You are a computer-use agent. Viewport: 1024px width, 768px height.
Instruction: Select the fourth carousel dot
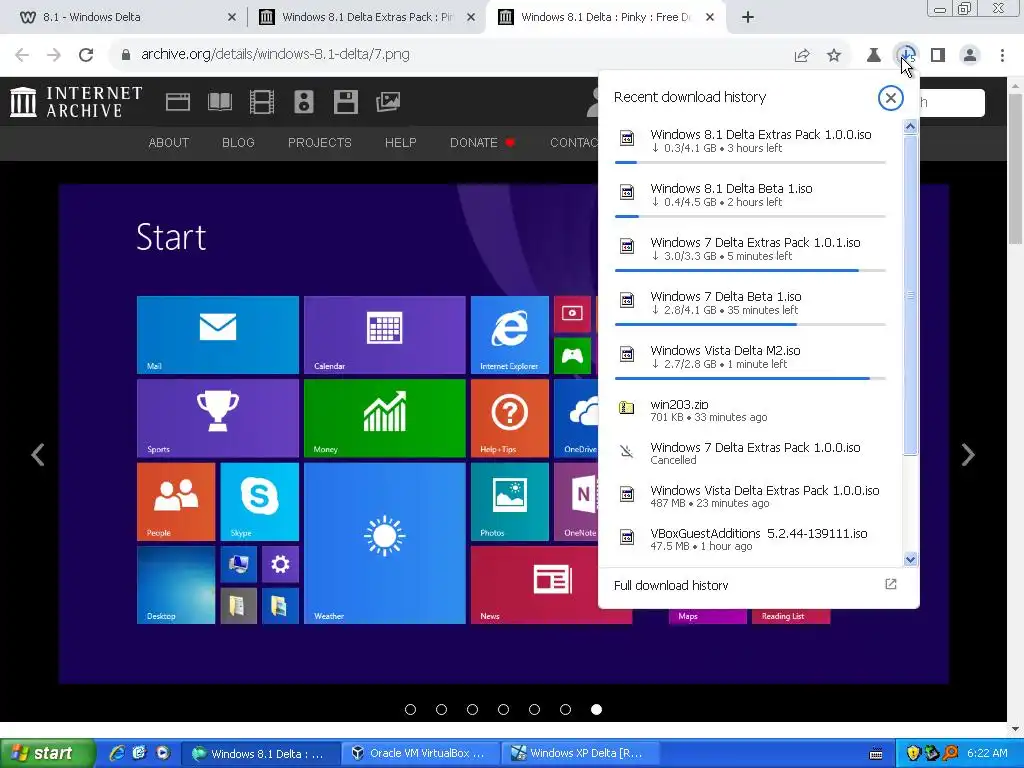504,710
